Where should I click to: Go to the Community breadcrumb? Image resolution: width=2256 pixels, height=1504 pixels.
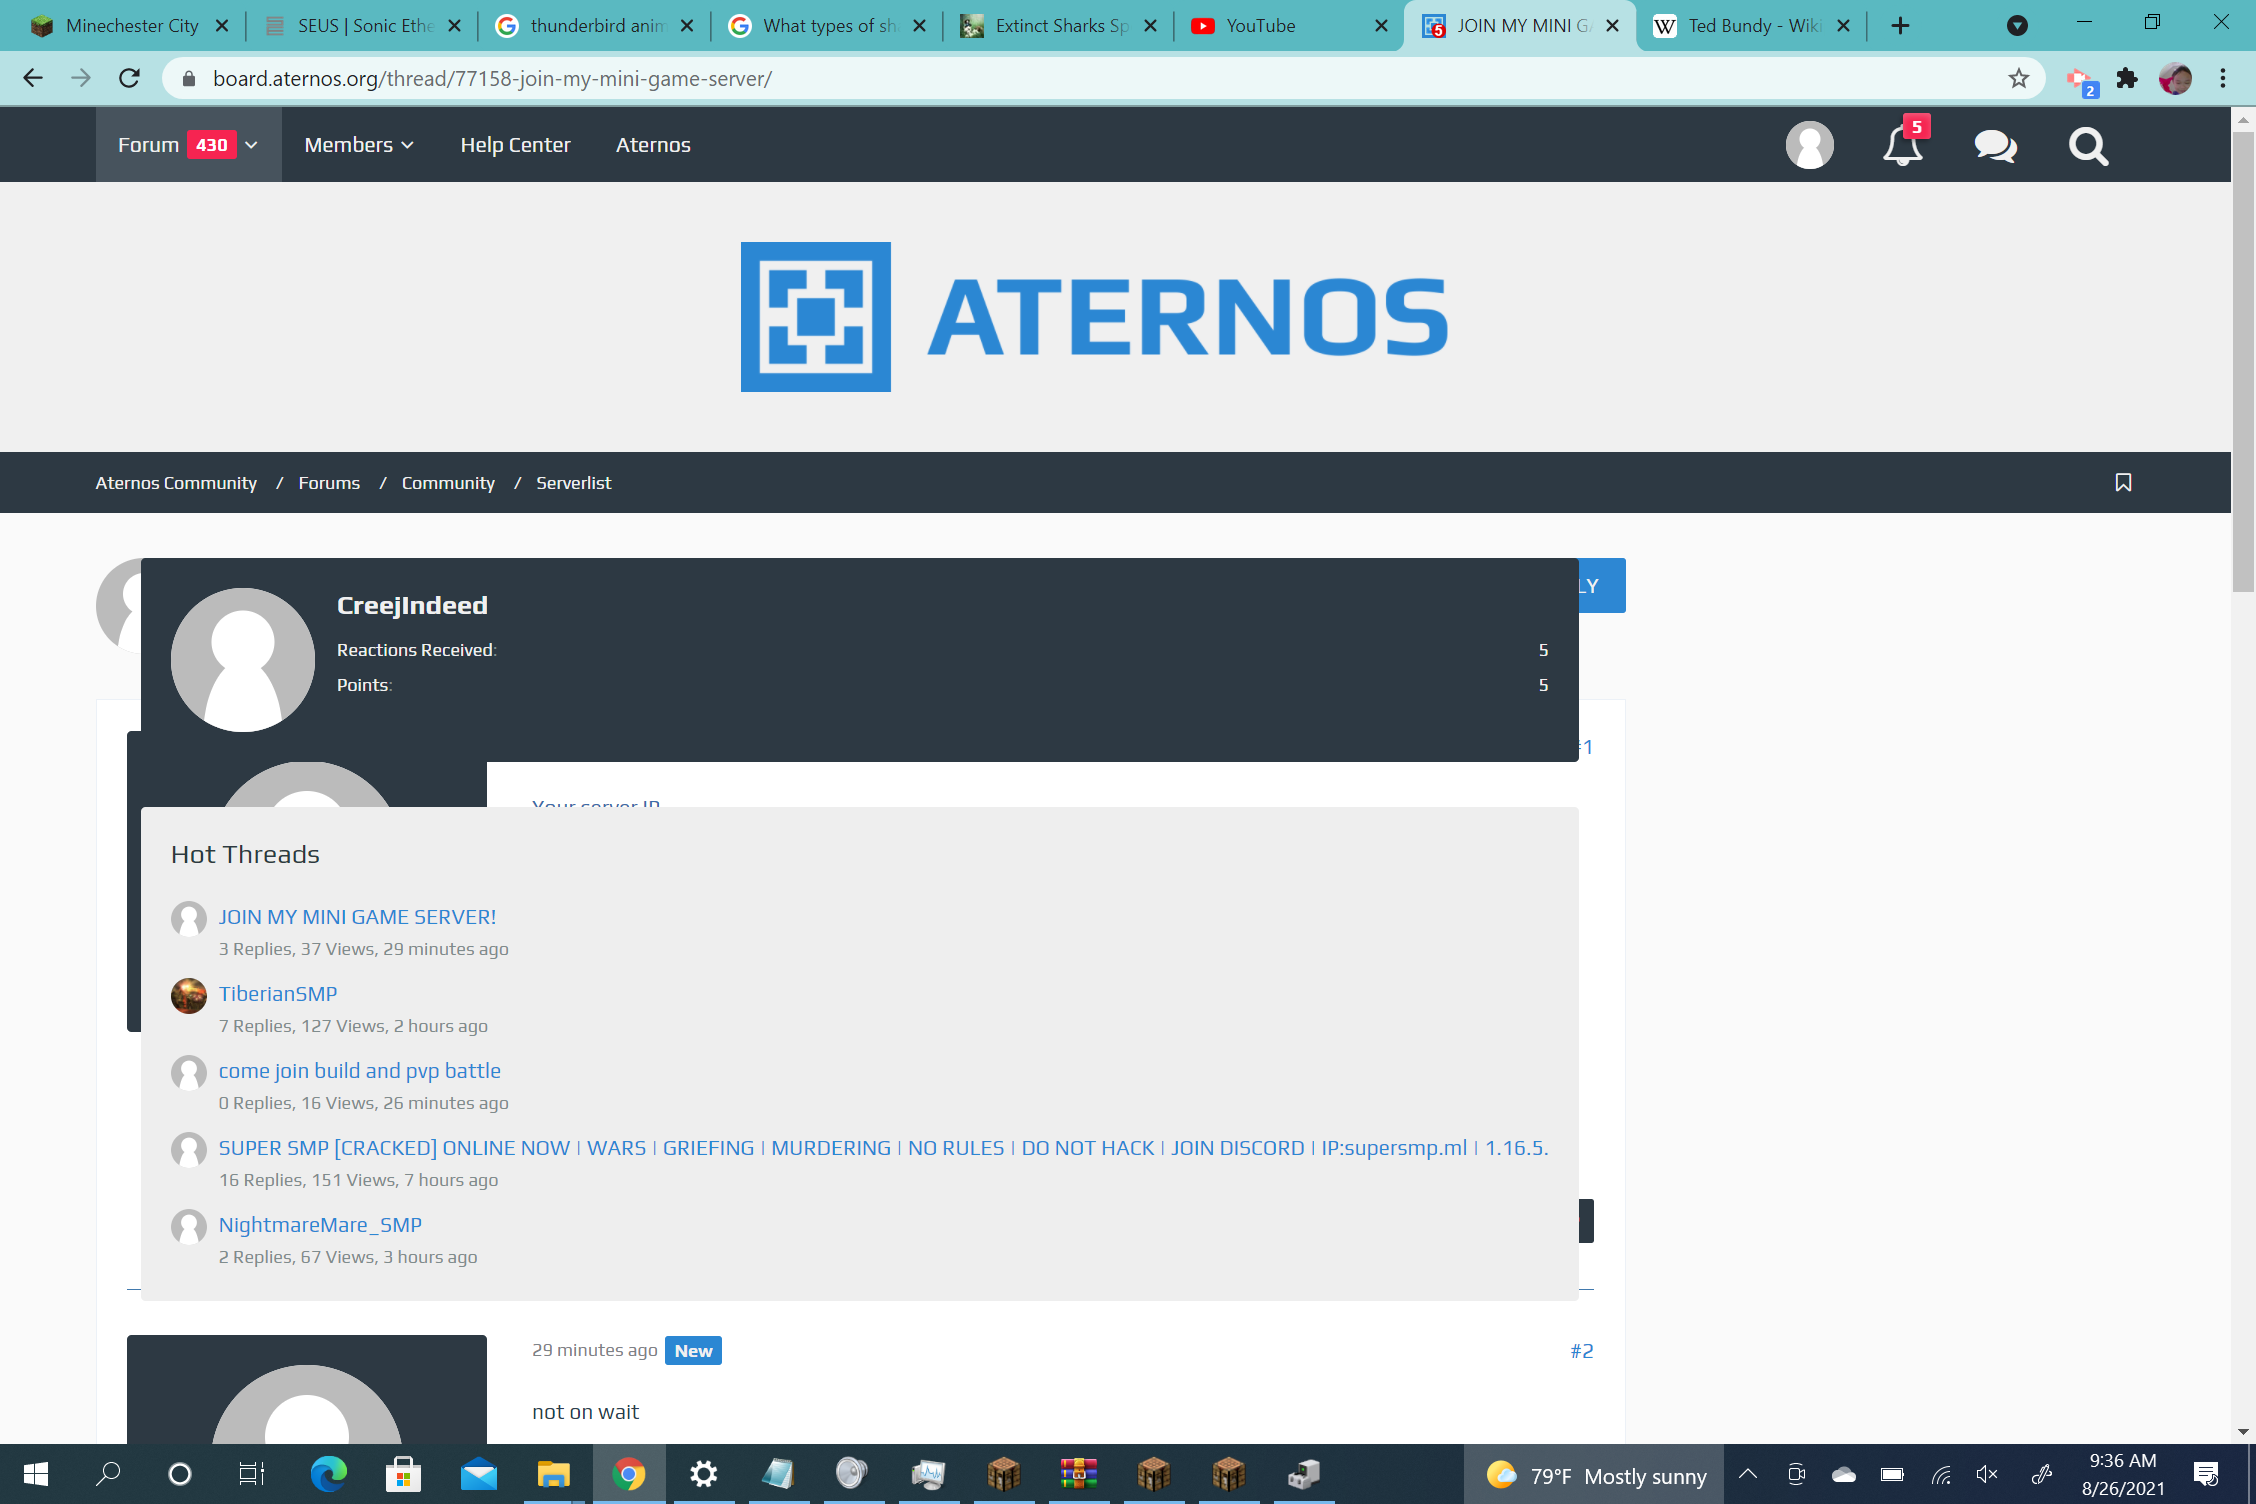click(x=448, y=483)
